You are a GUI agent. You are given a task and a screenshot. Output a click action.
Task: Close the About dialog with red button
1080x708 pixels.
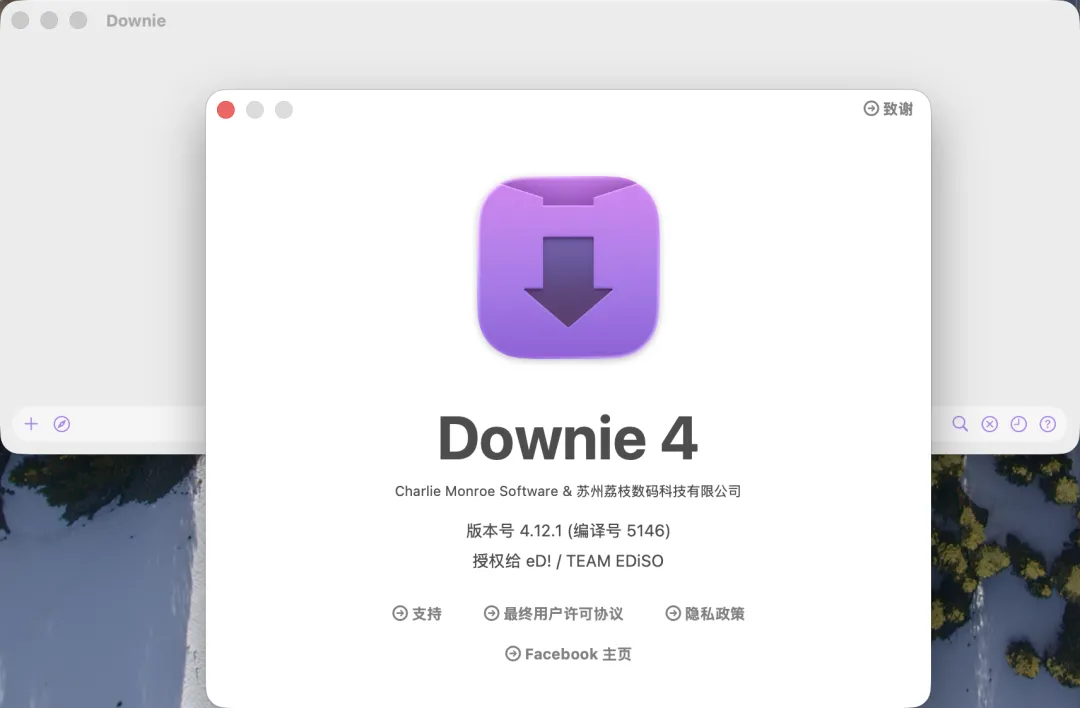click(x=226, y=110)
